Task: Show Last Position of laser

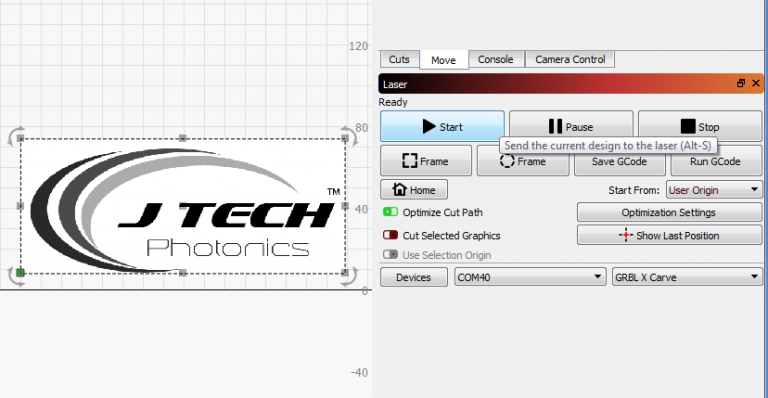Action: 669,235
